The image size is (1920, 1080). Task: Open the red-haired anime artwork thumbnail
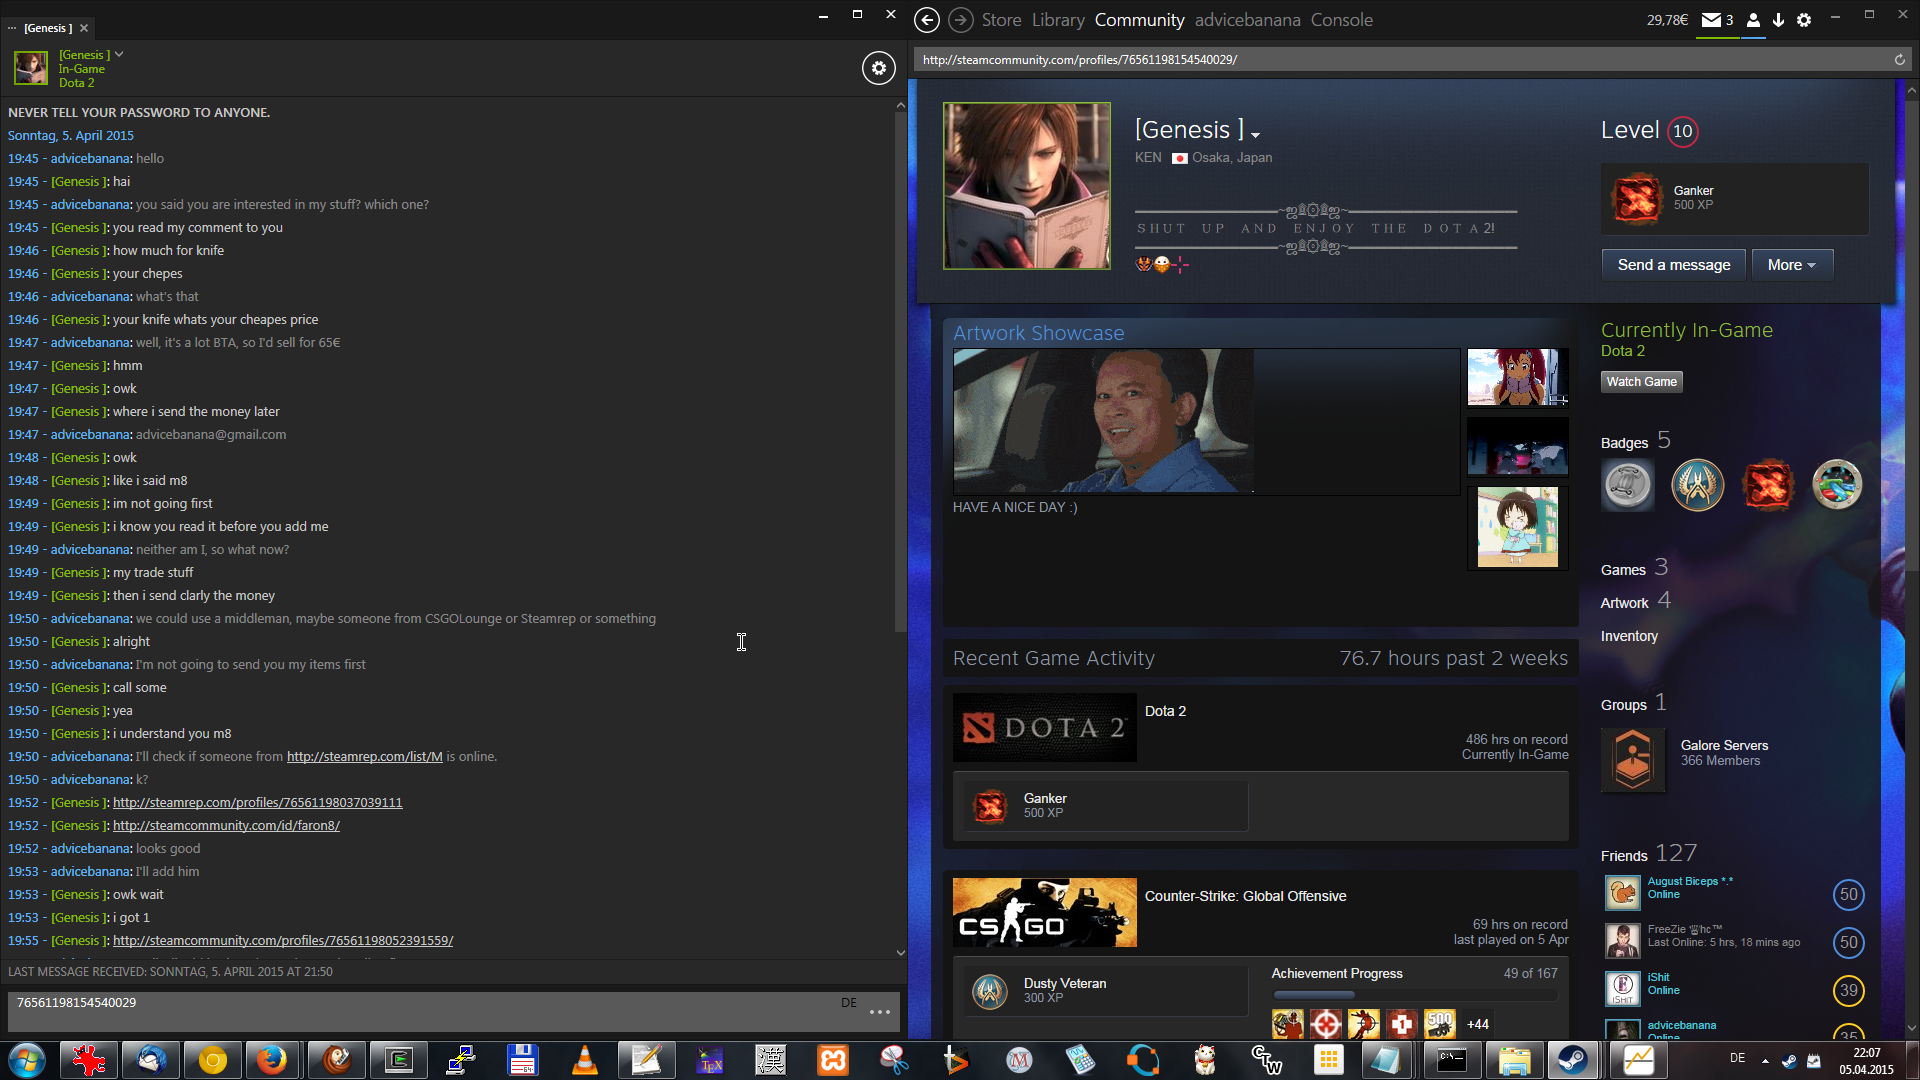[1518, 377]
